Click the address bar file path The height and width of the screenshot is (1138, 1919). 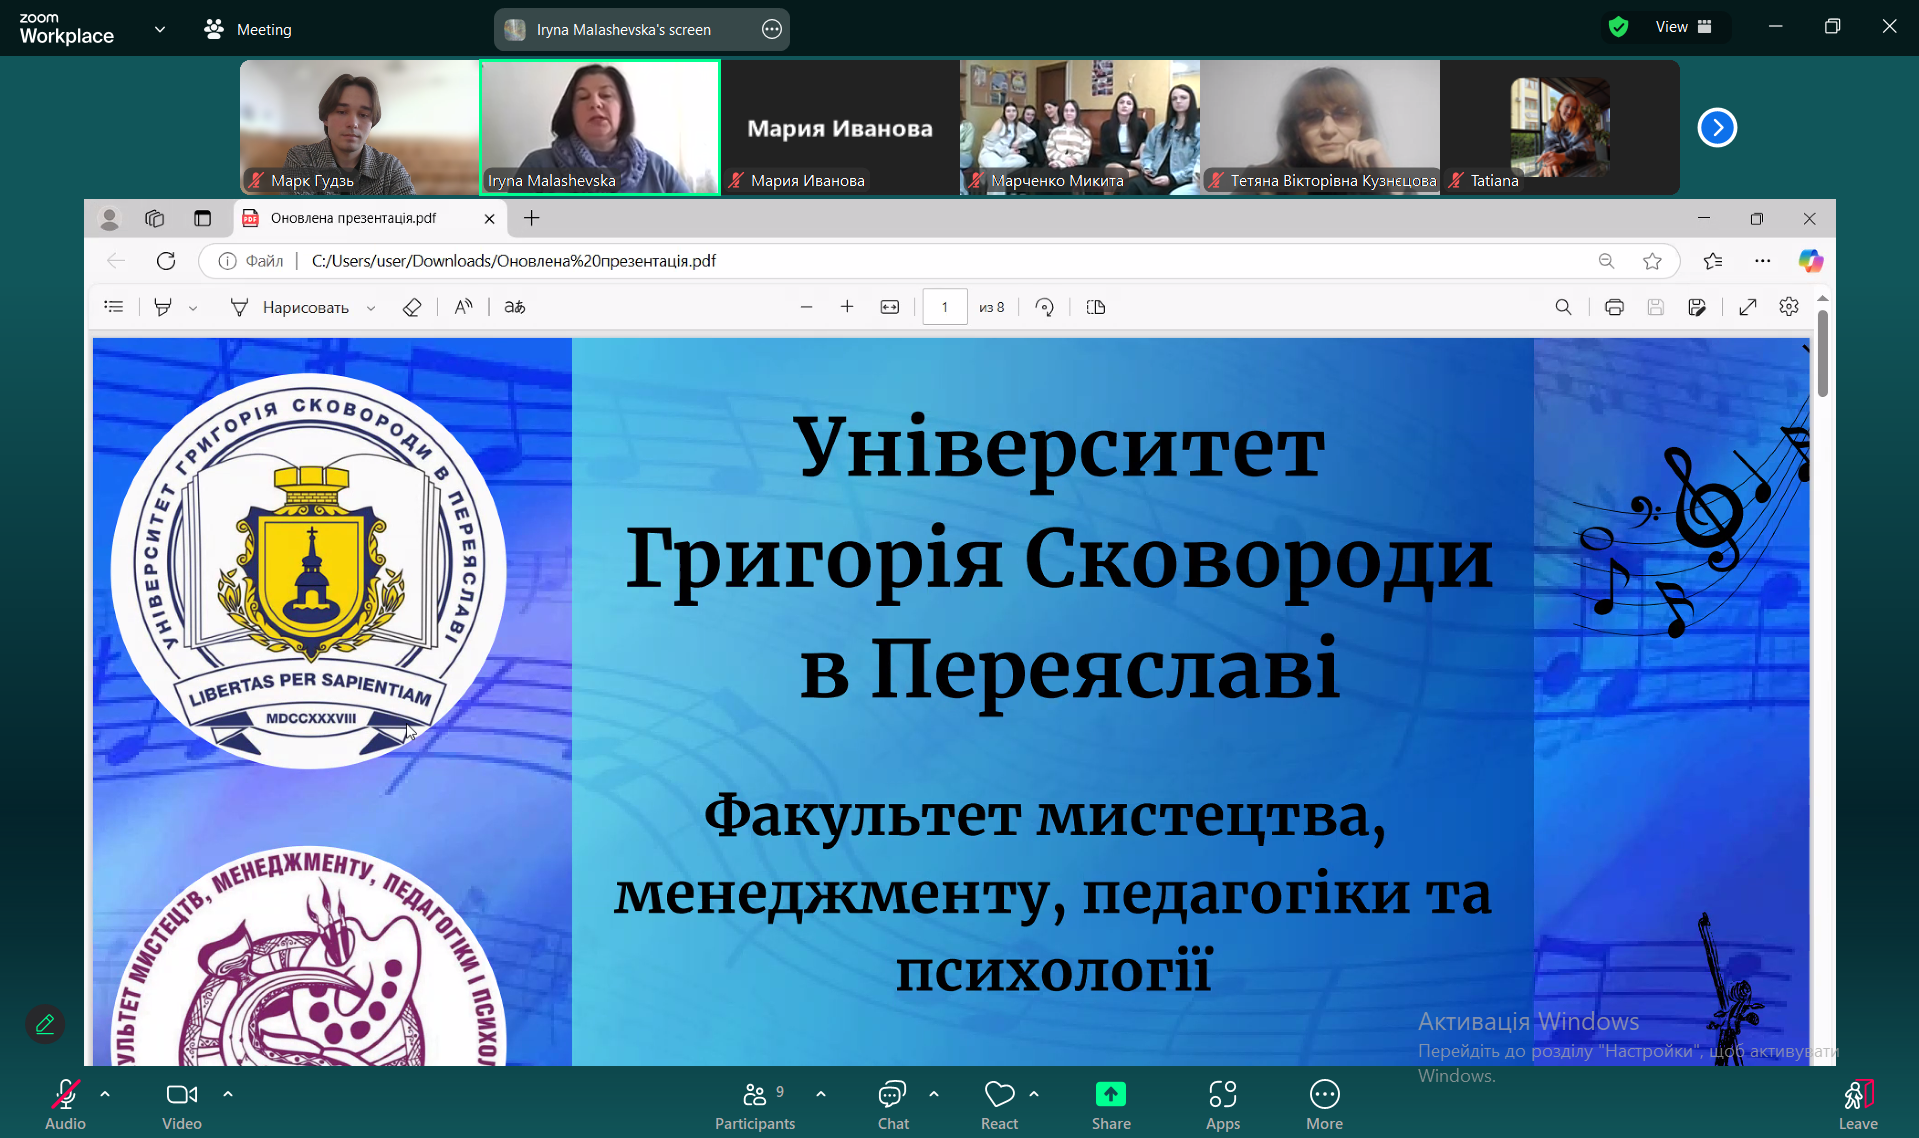514,261
